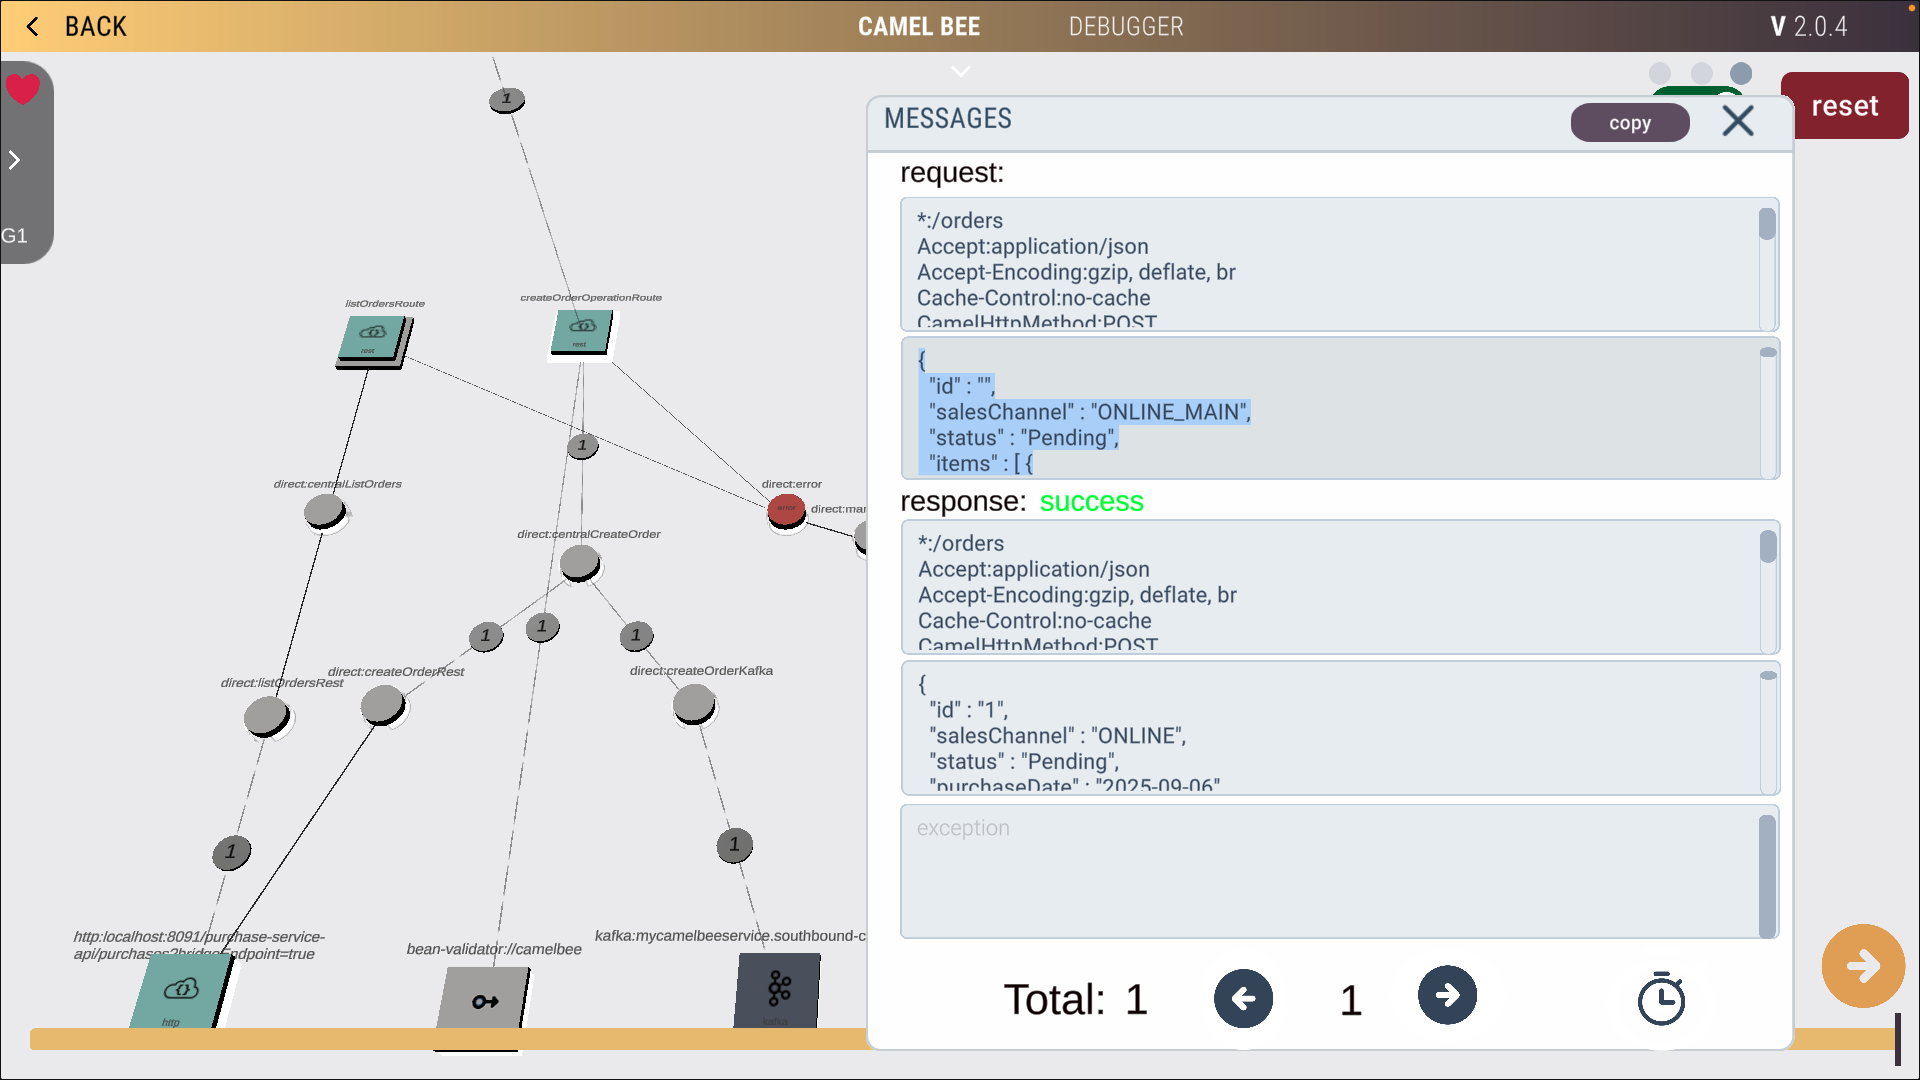1920x1080 pixels.
Task: Select the DEBUGGER tab in header
Action: (1126, 26)
